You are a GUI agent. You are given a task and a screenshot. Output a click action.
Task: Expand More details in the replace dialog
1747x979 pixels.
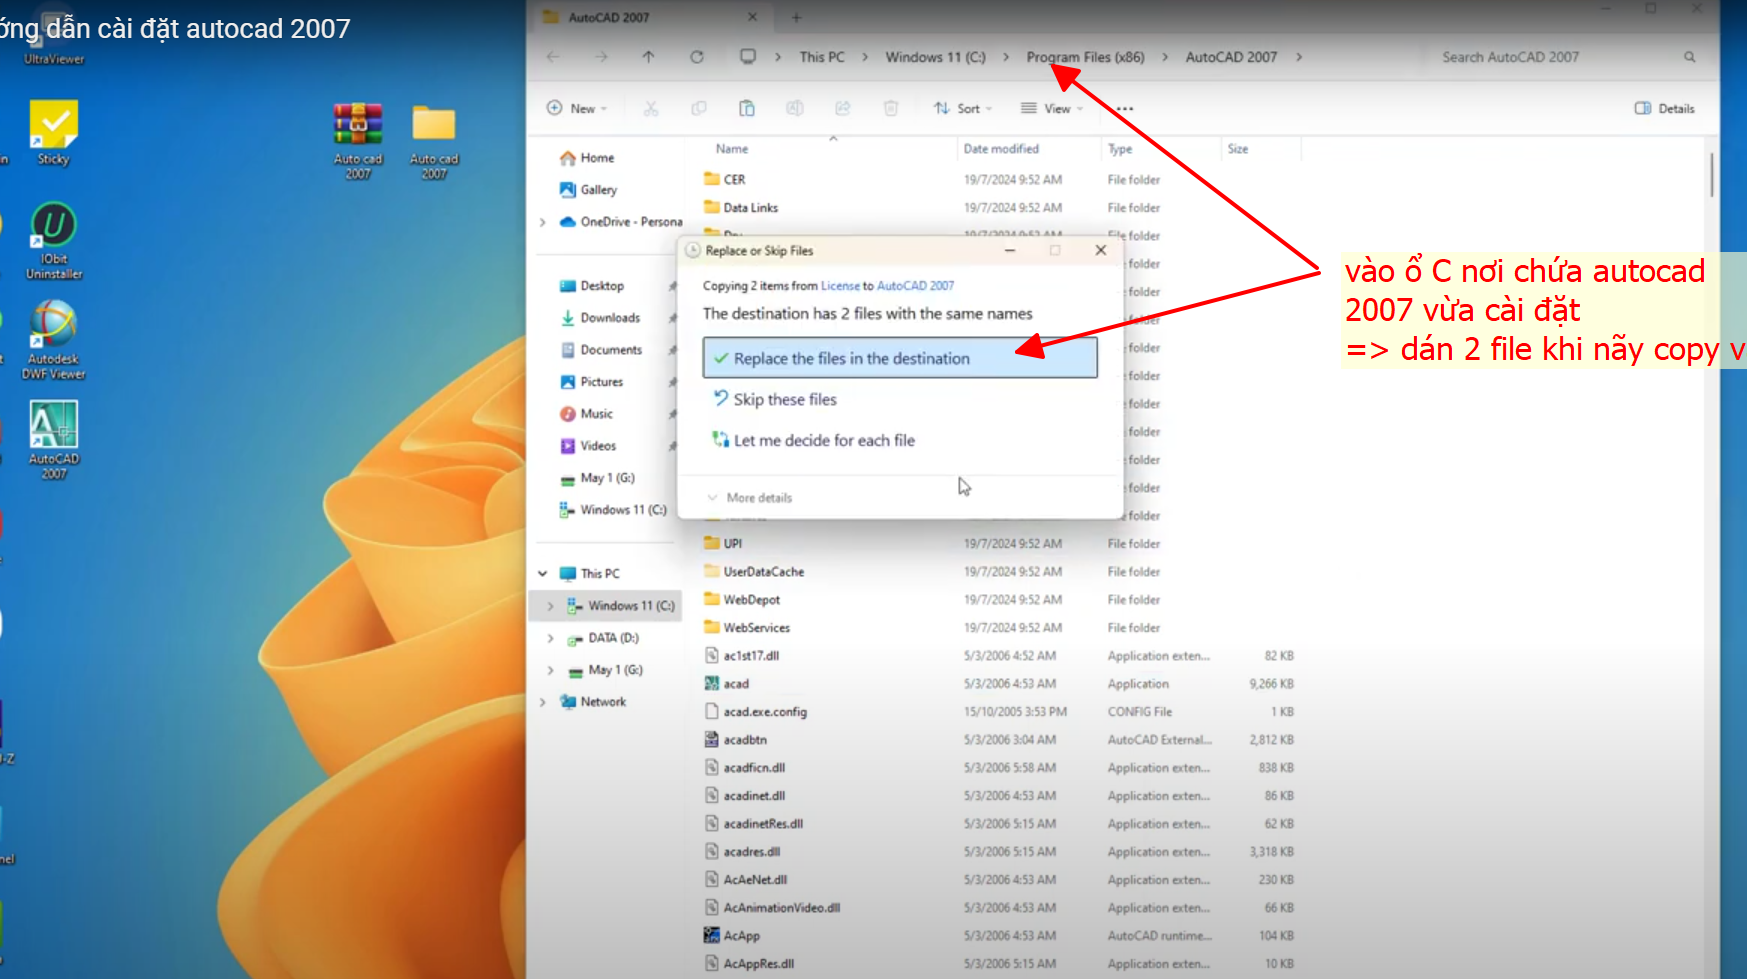tap(749, 498)
